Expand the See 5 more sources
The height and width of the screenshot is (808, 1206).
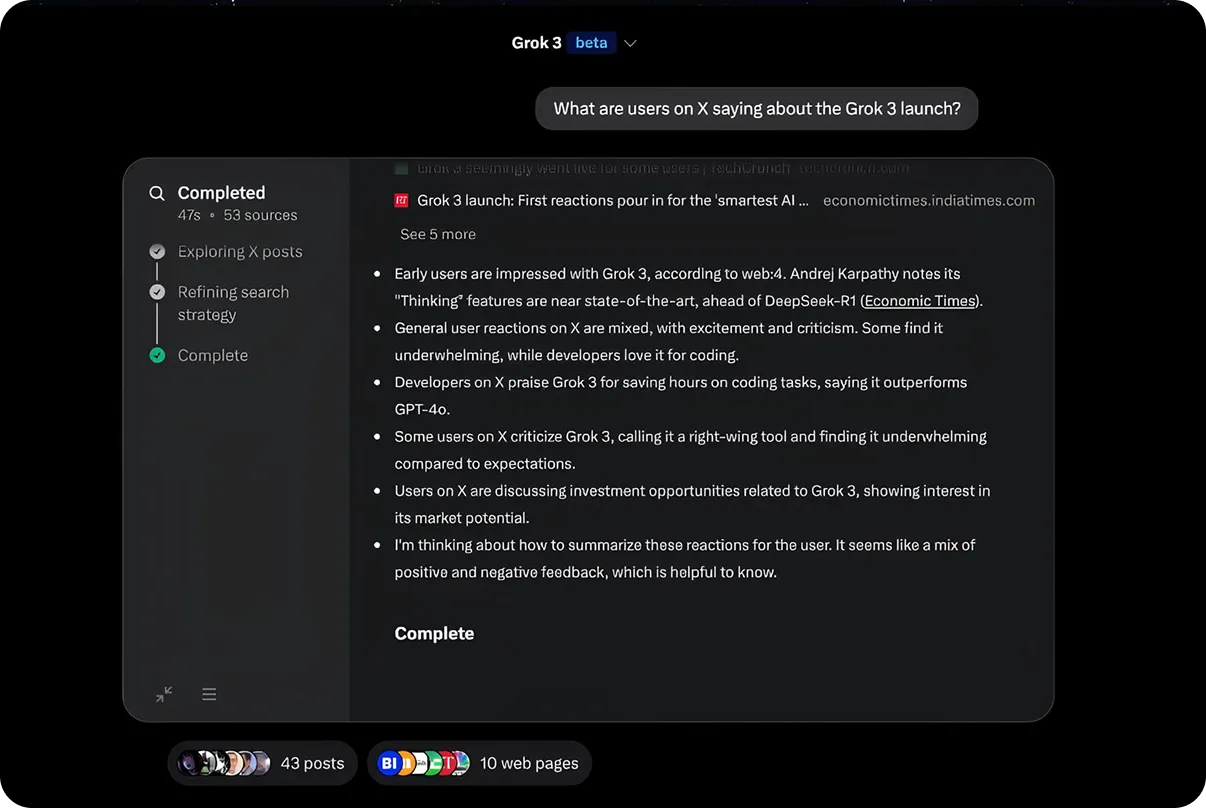click(438, 234)
